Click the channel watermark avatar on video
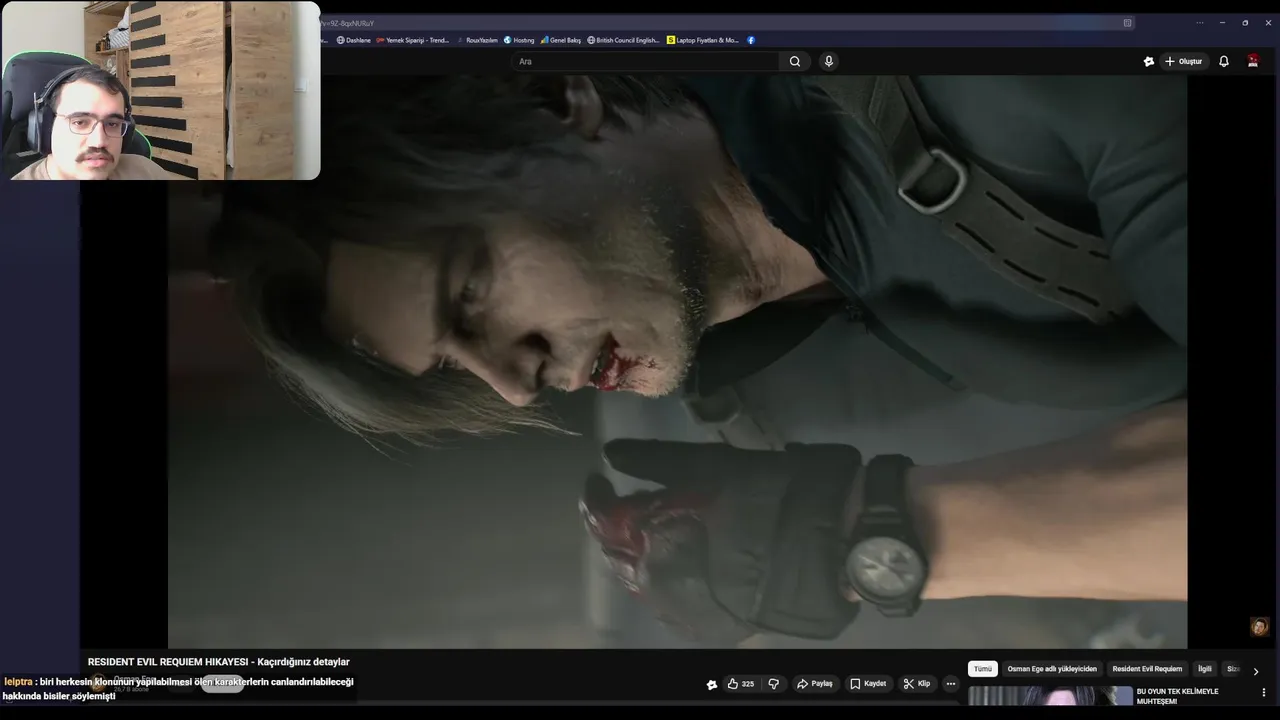Screen dimensions: 1280x720 click(1259, 627)
